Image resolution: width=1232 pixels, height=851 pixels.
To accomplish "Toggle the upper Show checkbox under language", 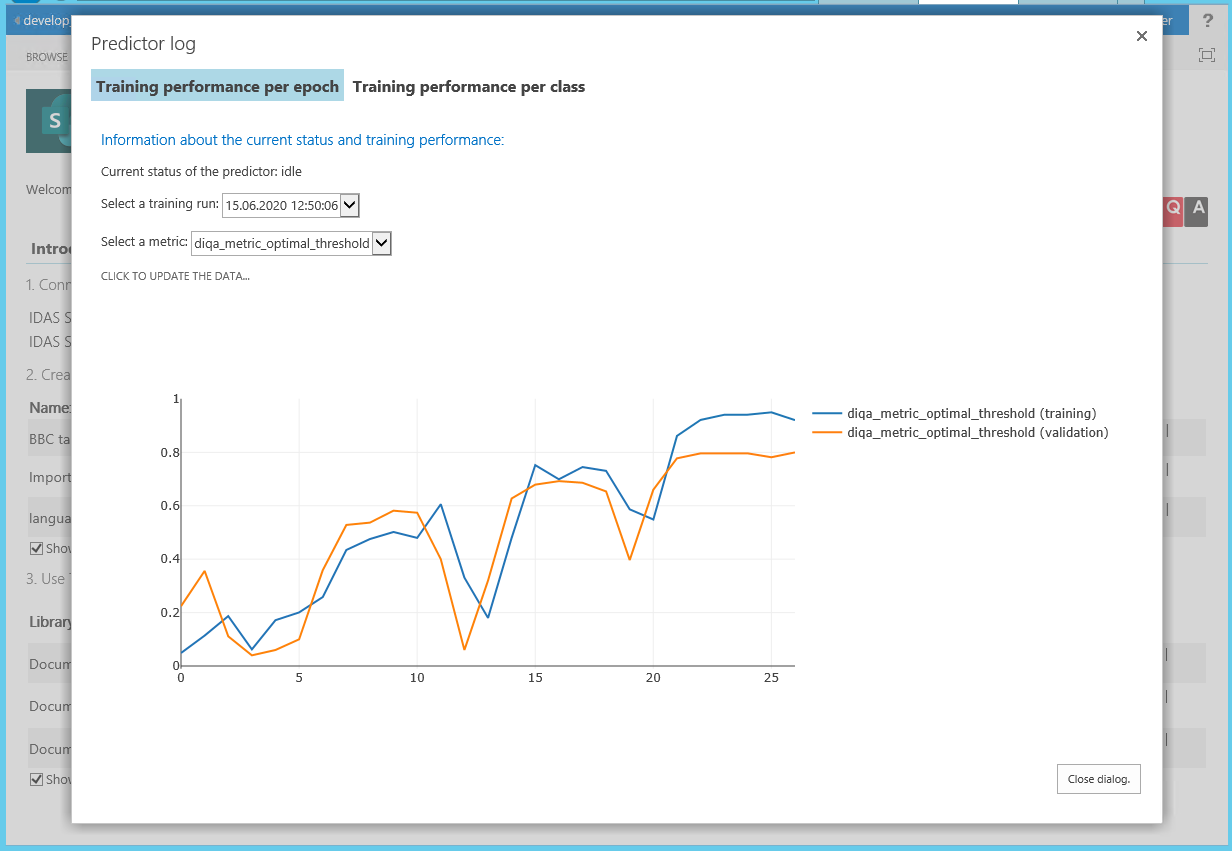I will 37,548.
